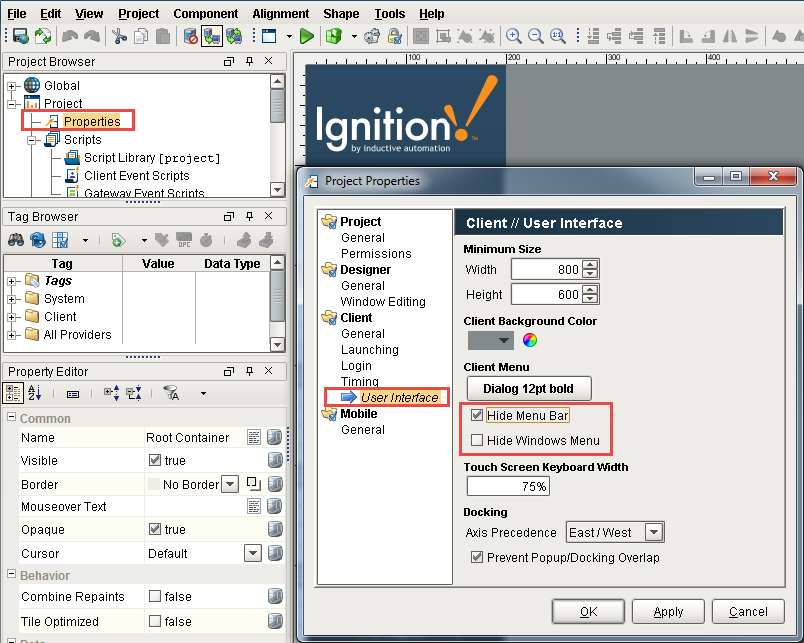This screenshot has height=643, width=804.
Task: Click the Save project toolbar icon
Action: [20, 37]
